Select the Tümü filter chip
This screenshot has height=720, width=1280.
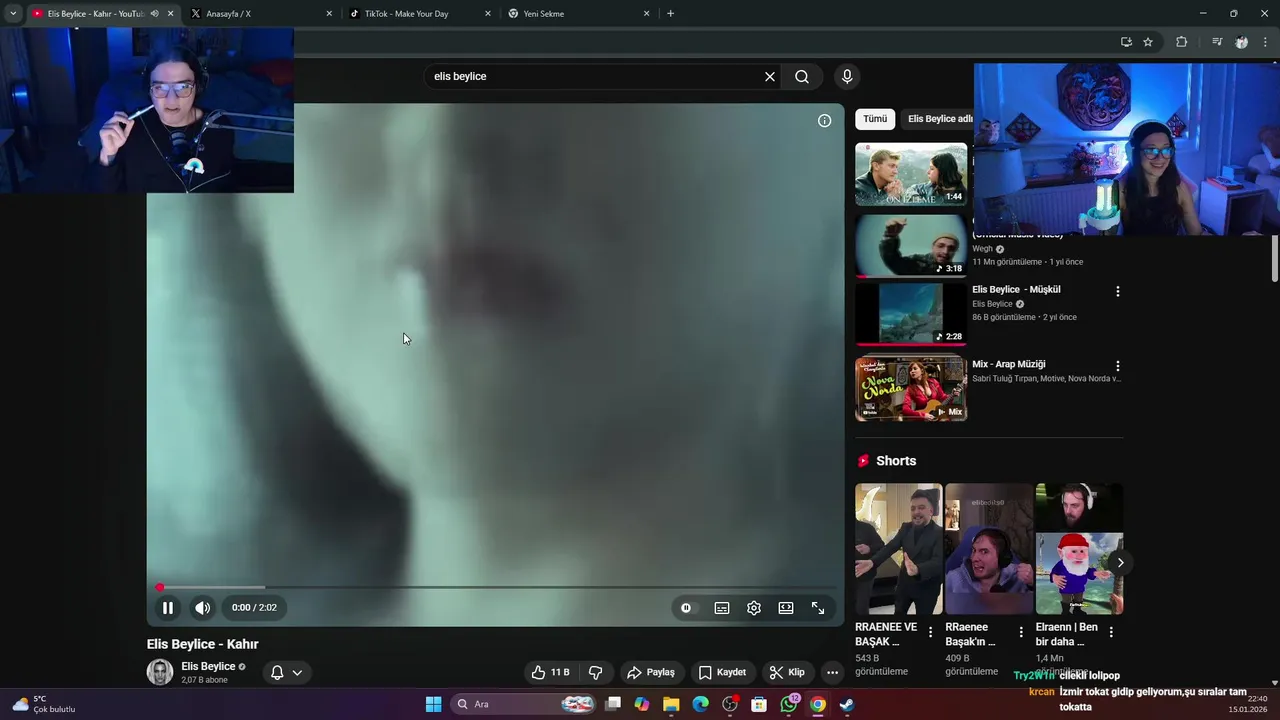click(875, 119)
